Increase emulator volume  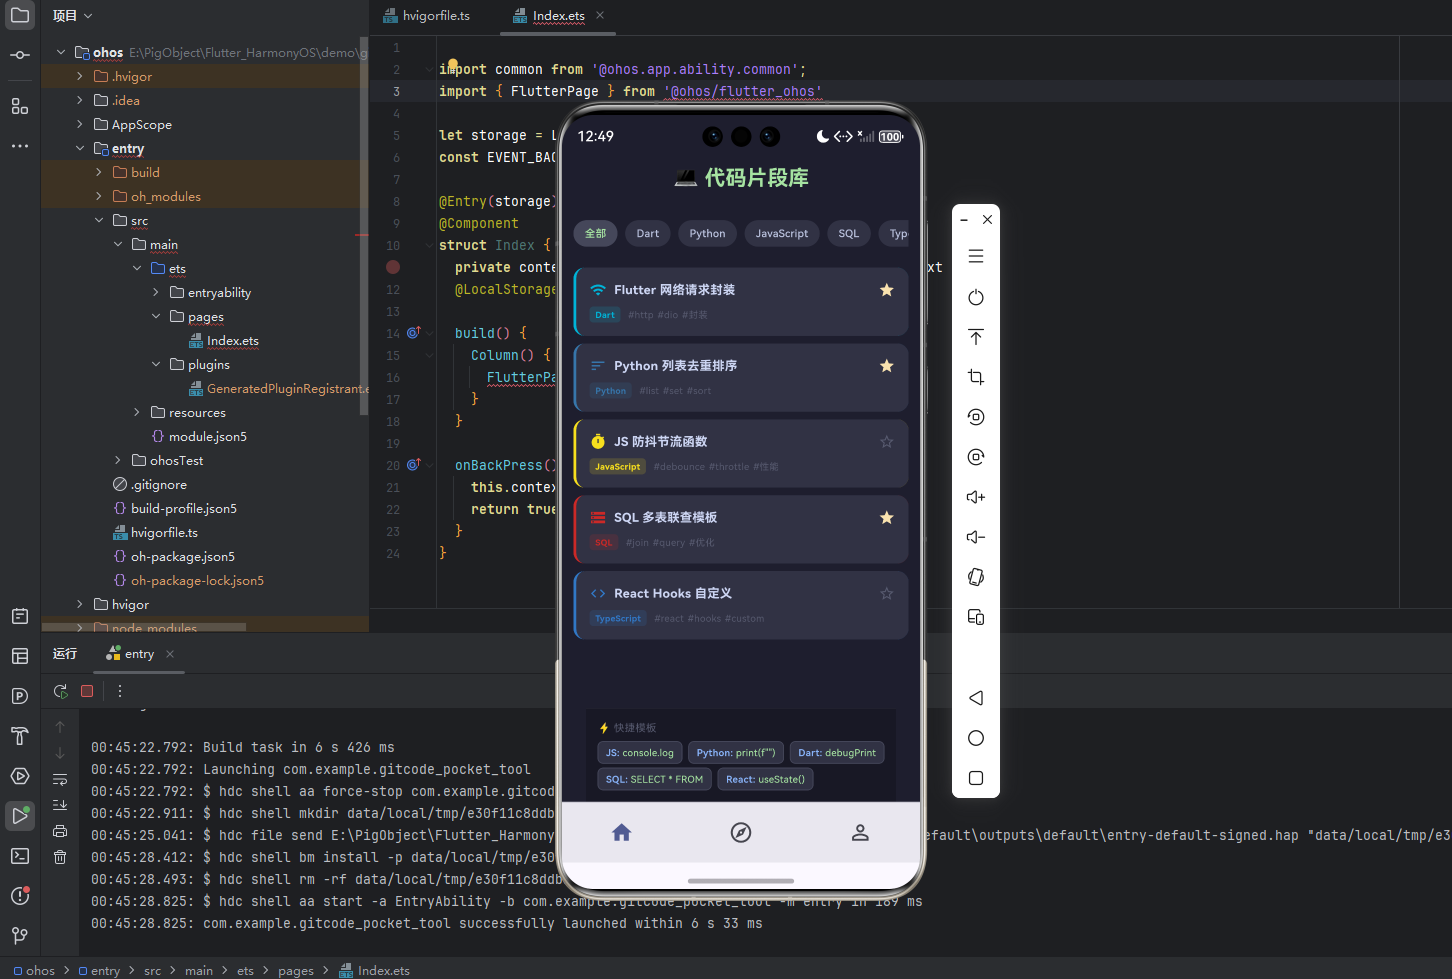(x=976, y=497)
